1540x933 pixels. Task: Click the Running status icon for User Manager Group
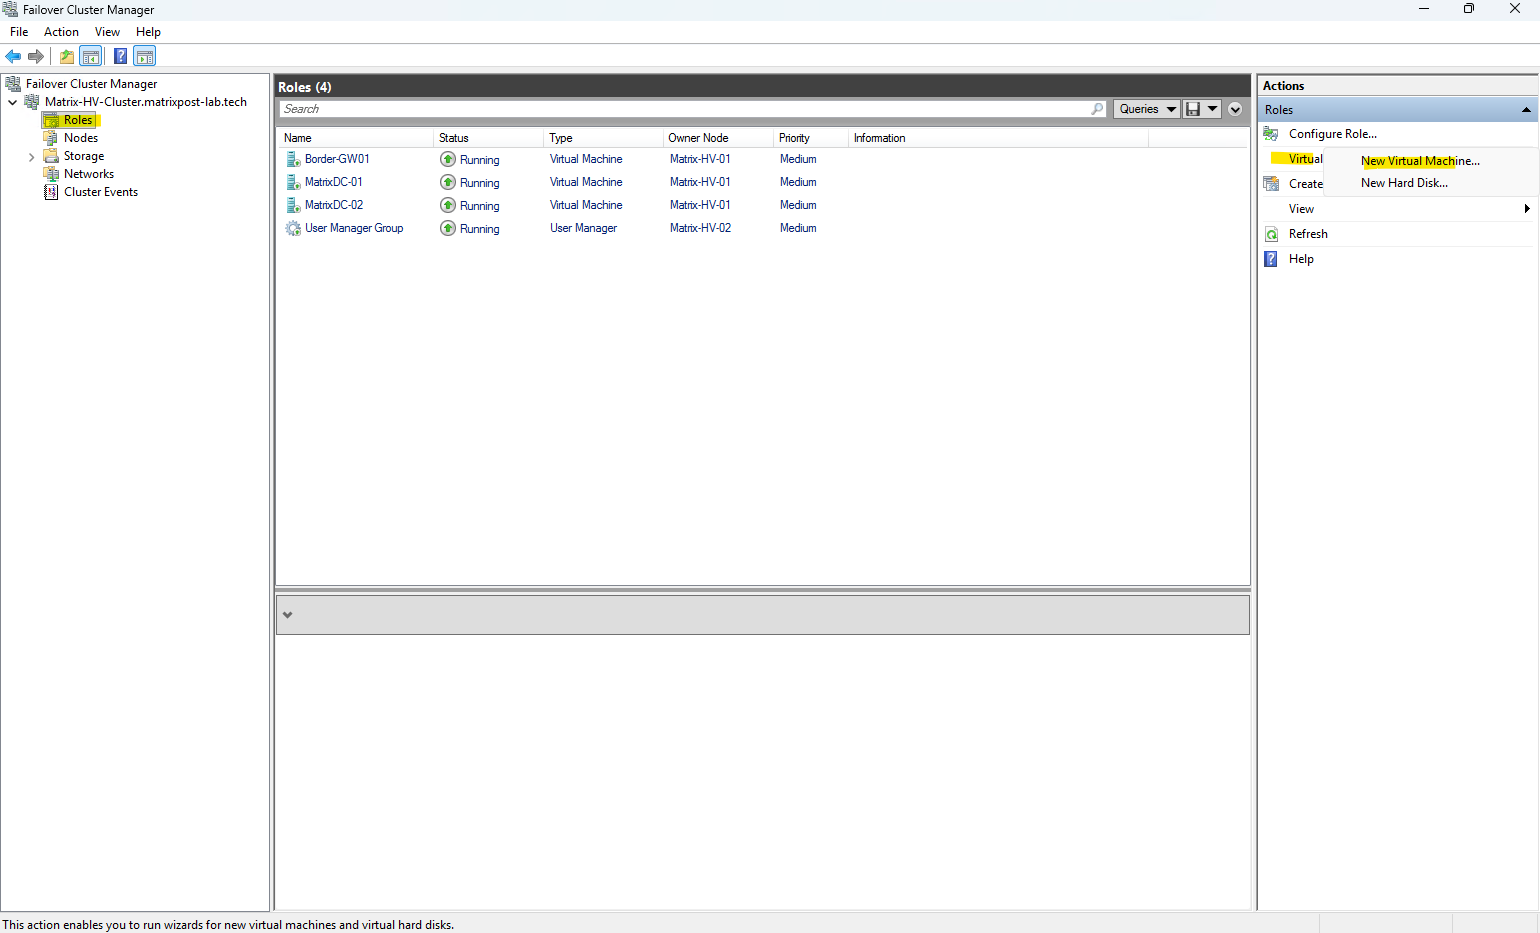[448, 228]
